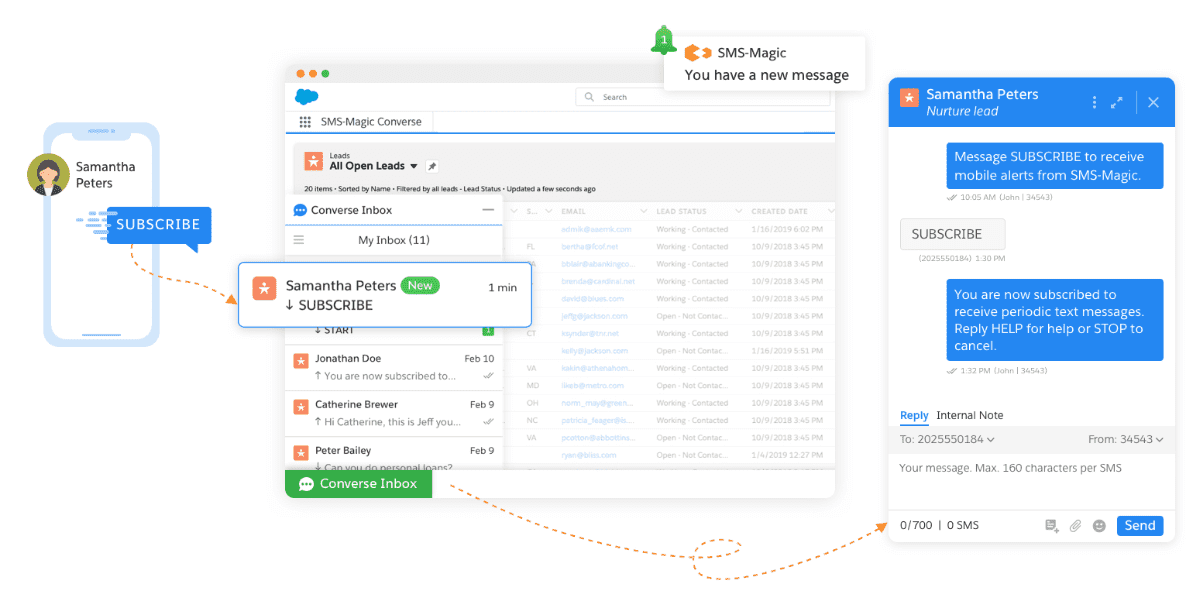Open the All Open Leads list view dropdown
Screen dimensions: 1202x598
click(x=414, y=166)
